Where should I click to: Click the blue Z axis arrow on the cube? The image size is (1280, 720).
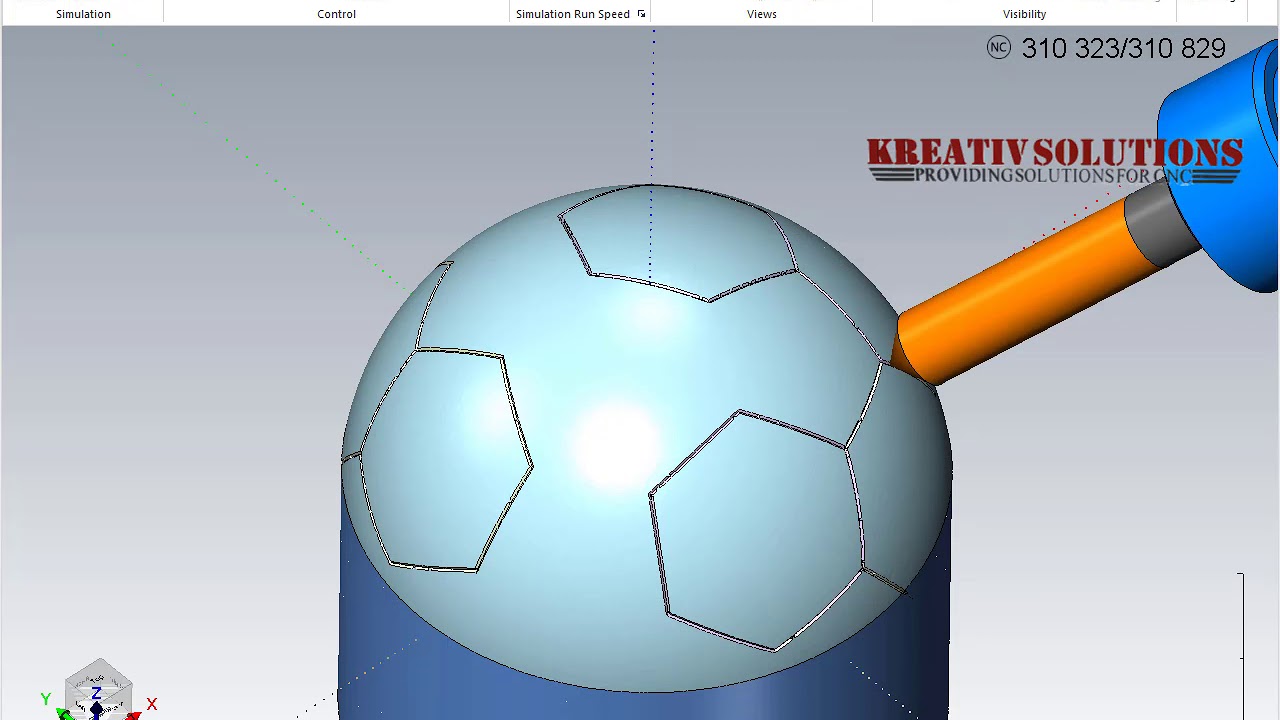click(x=96, y=709)
